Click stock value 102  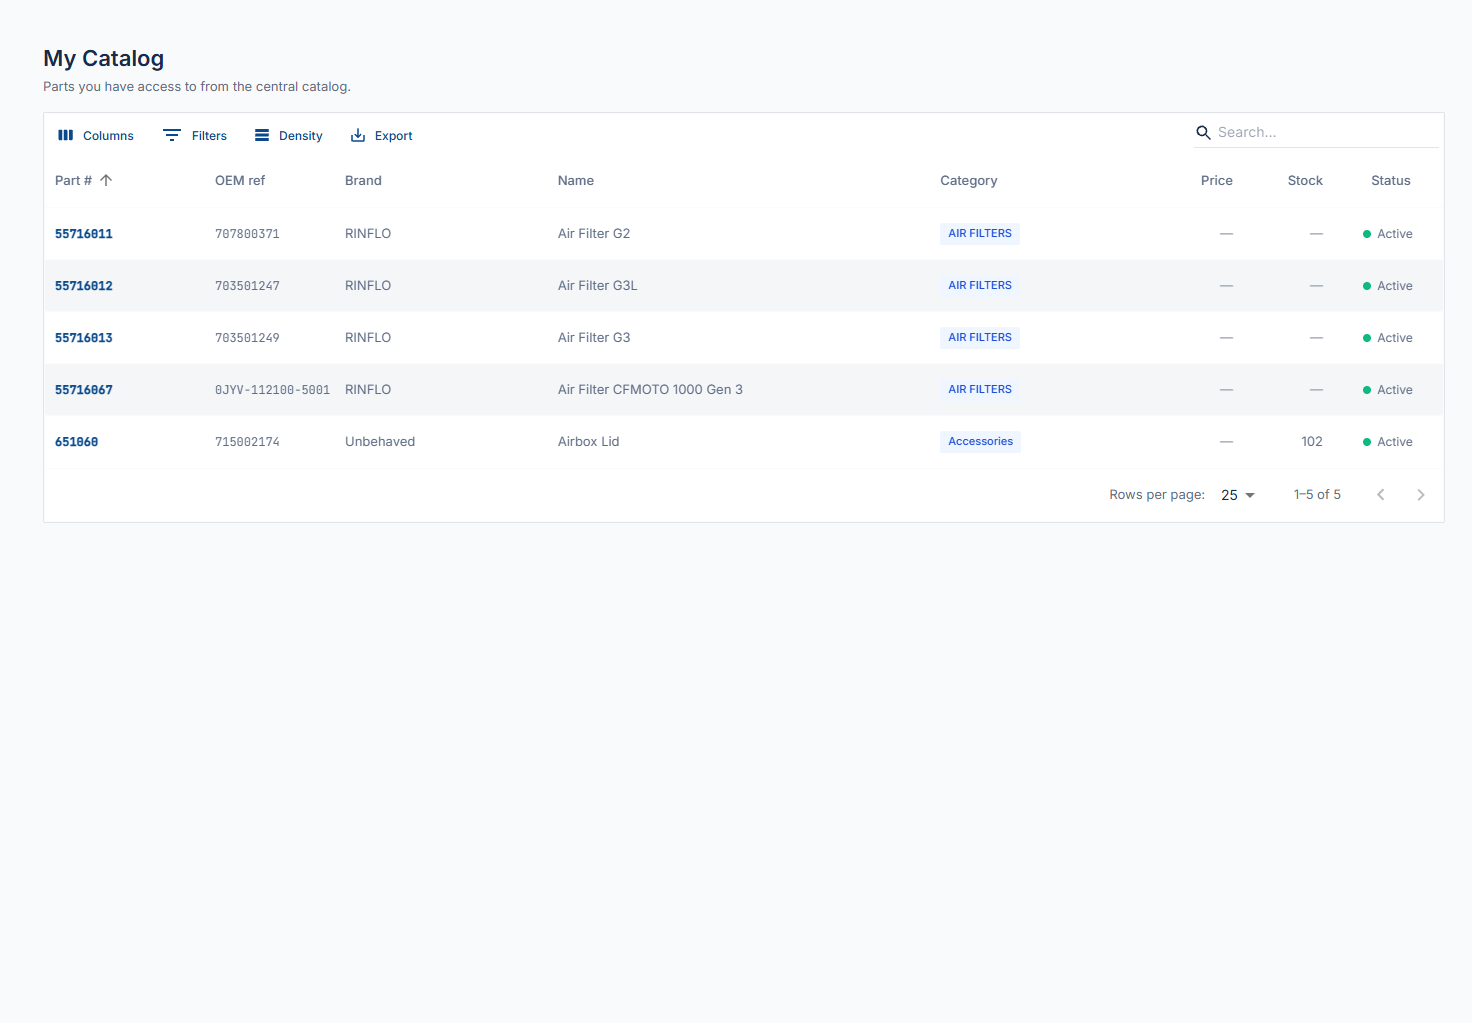(1312, 441)
